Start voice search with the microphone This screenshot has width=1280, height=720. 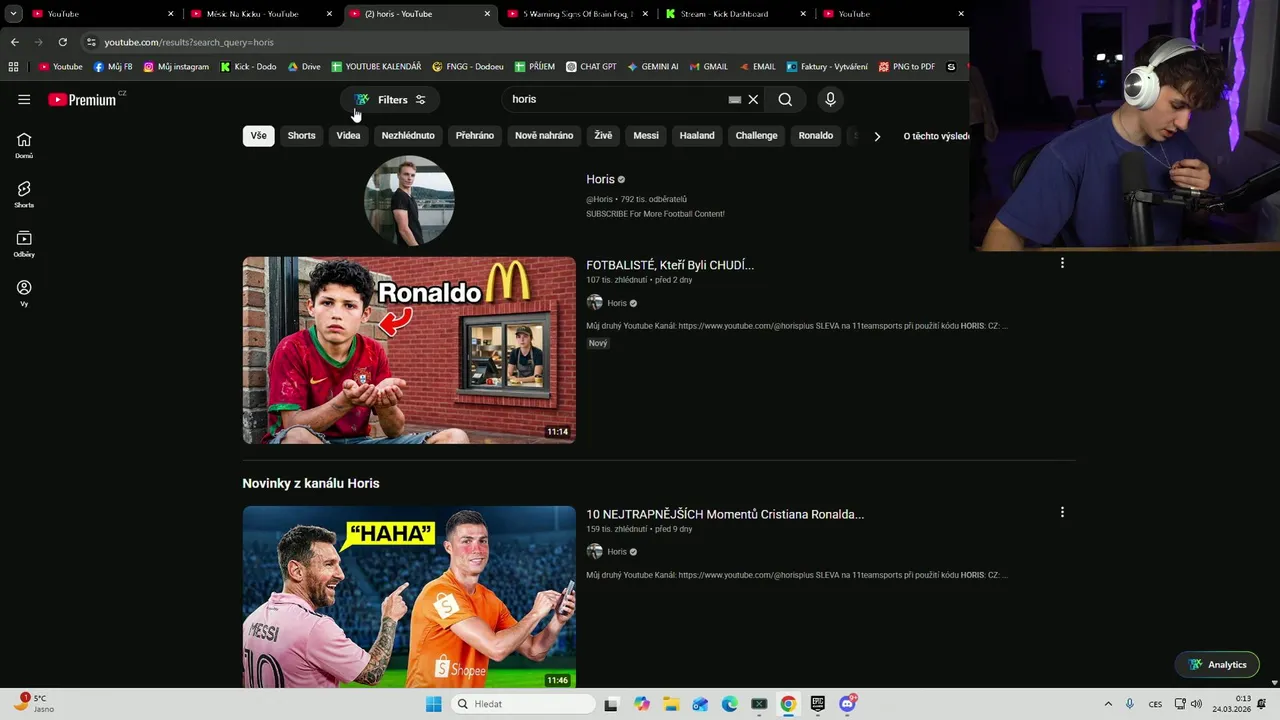pyautogui.click(x=830, y=99)
